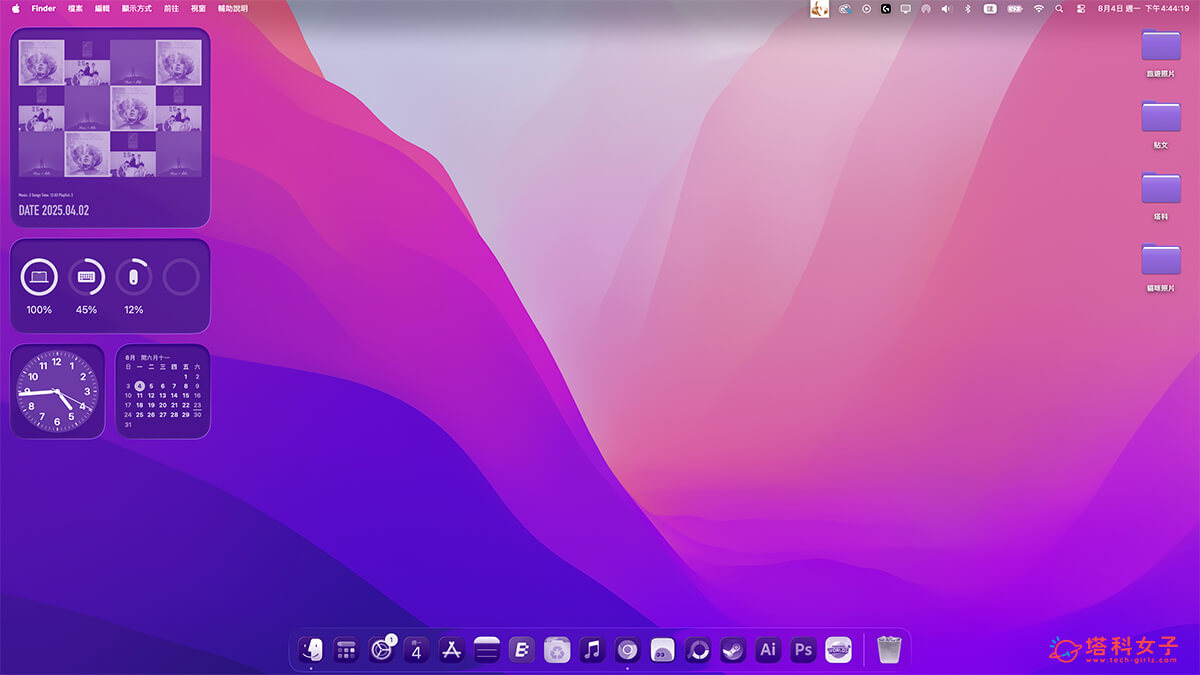Open the Apple menu
This screenshot has width=1200, height=675.
point(15,8)
